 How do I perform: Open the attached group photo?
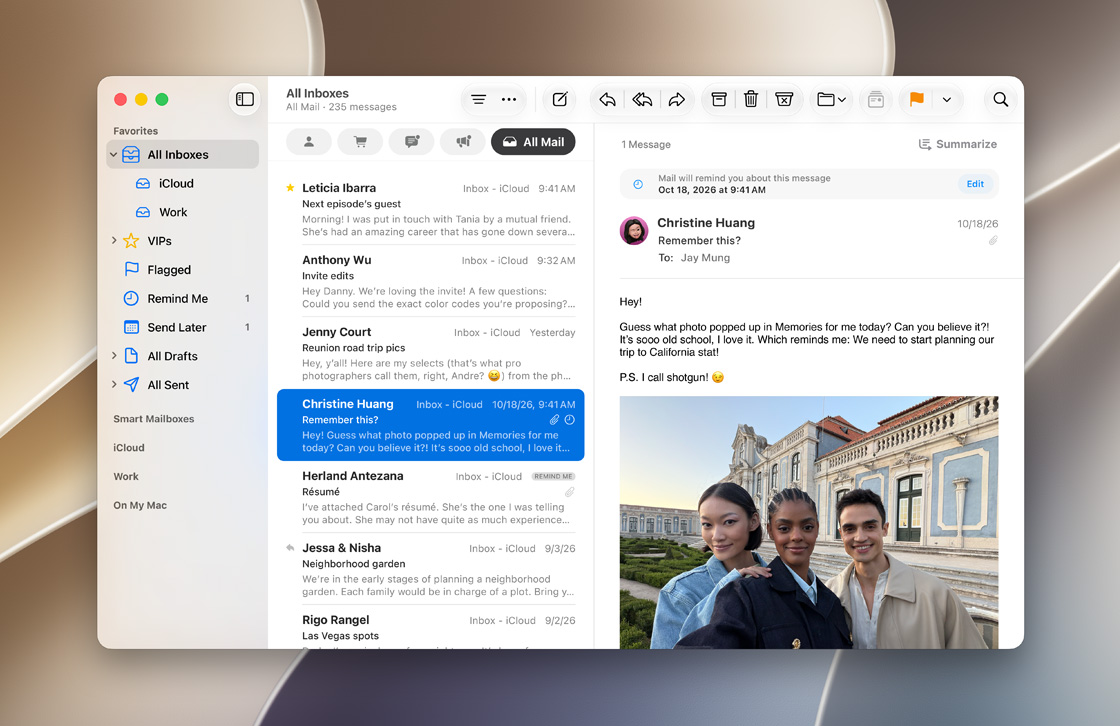tap(809, 522)
